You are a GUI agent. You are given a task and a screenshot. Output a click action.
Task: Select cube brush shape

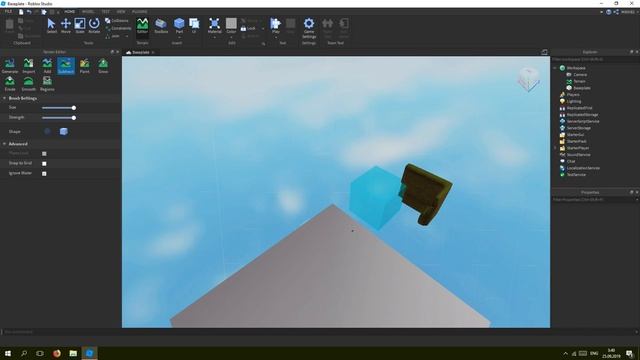64,131
